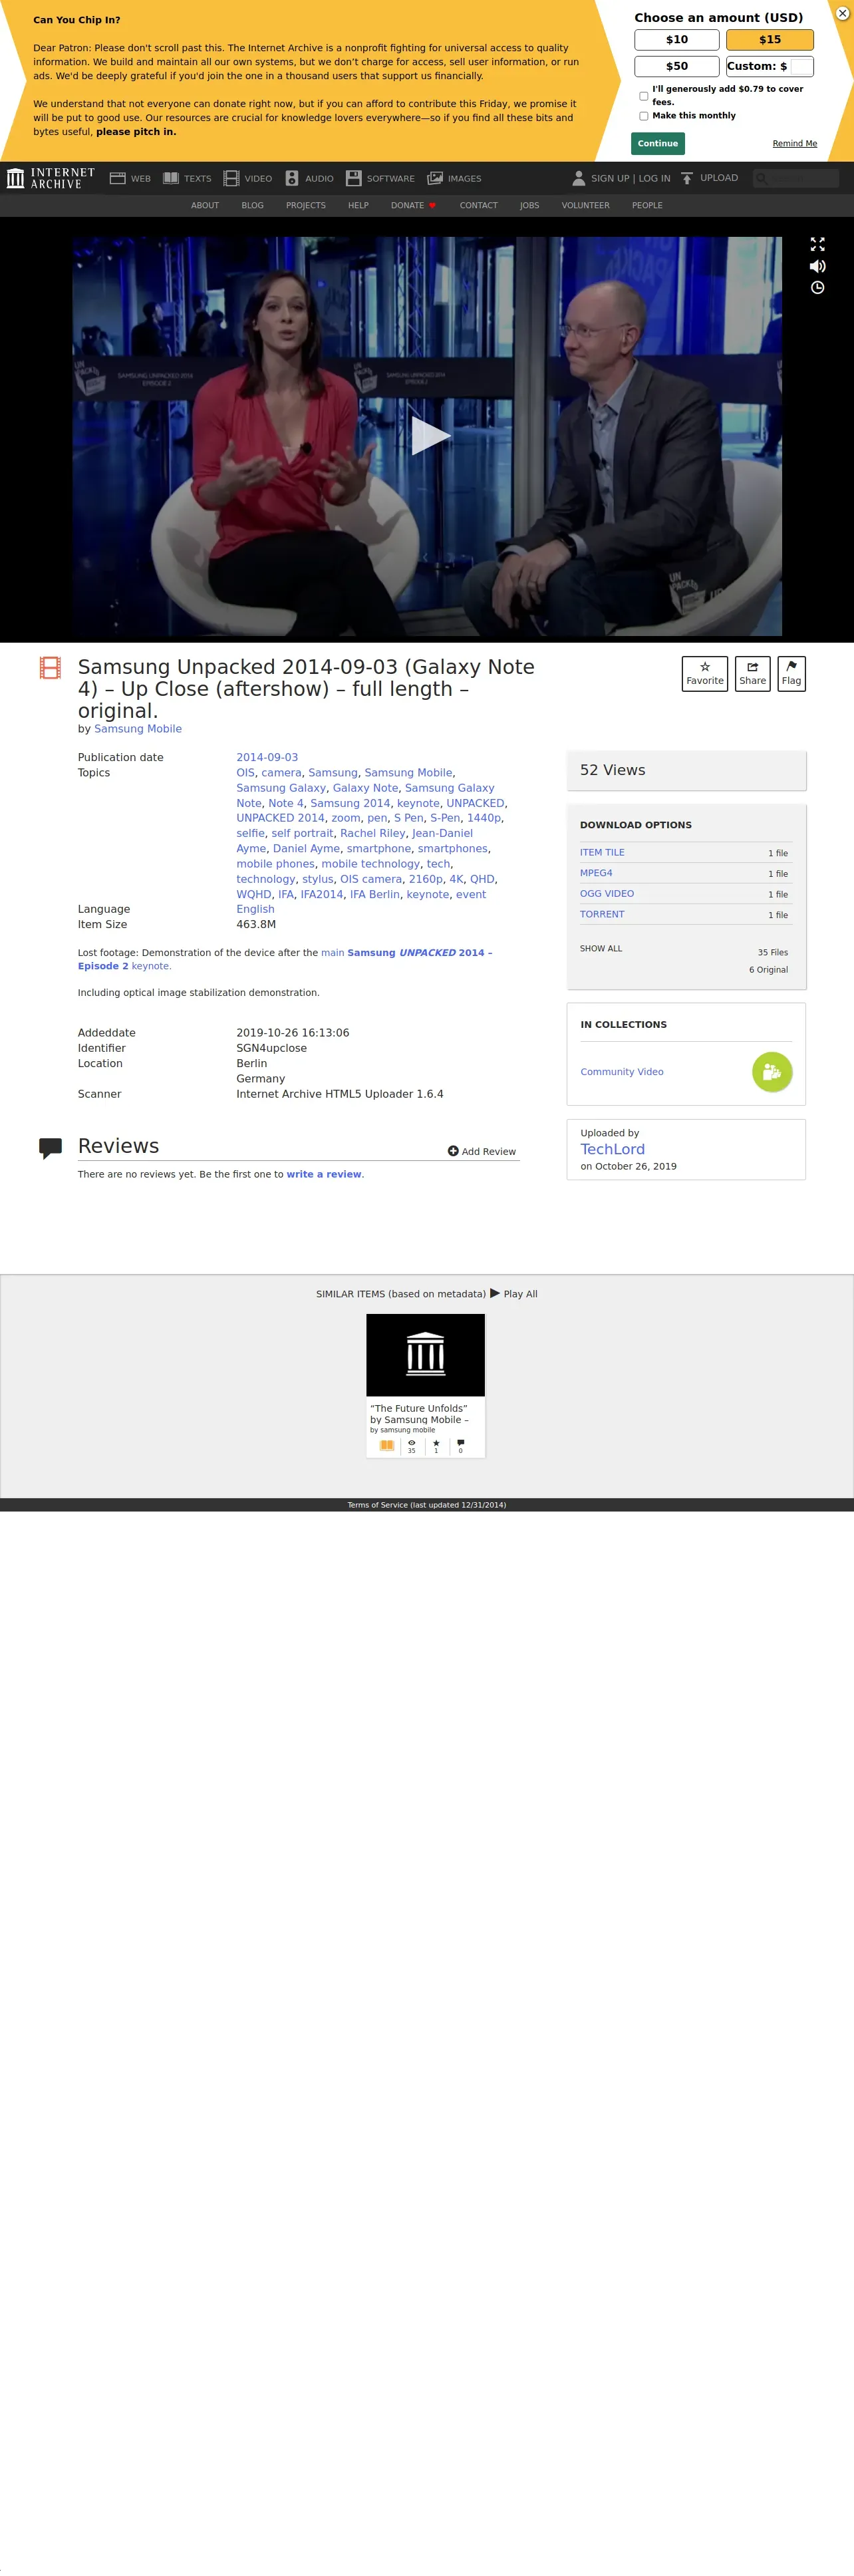854x2576 pixels.
Task: Mute the video with speaker icon
Action: pos(817,266)
